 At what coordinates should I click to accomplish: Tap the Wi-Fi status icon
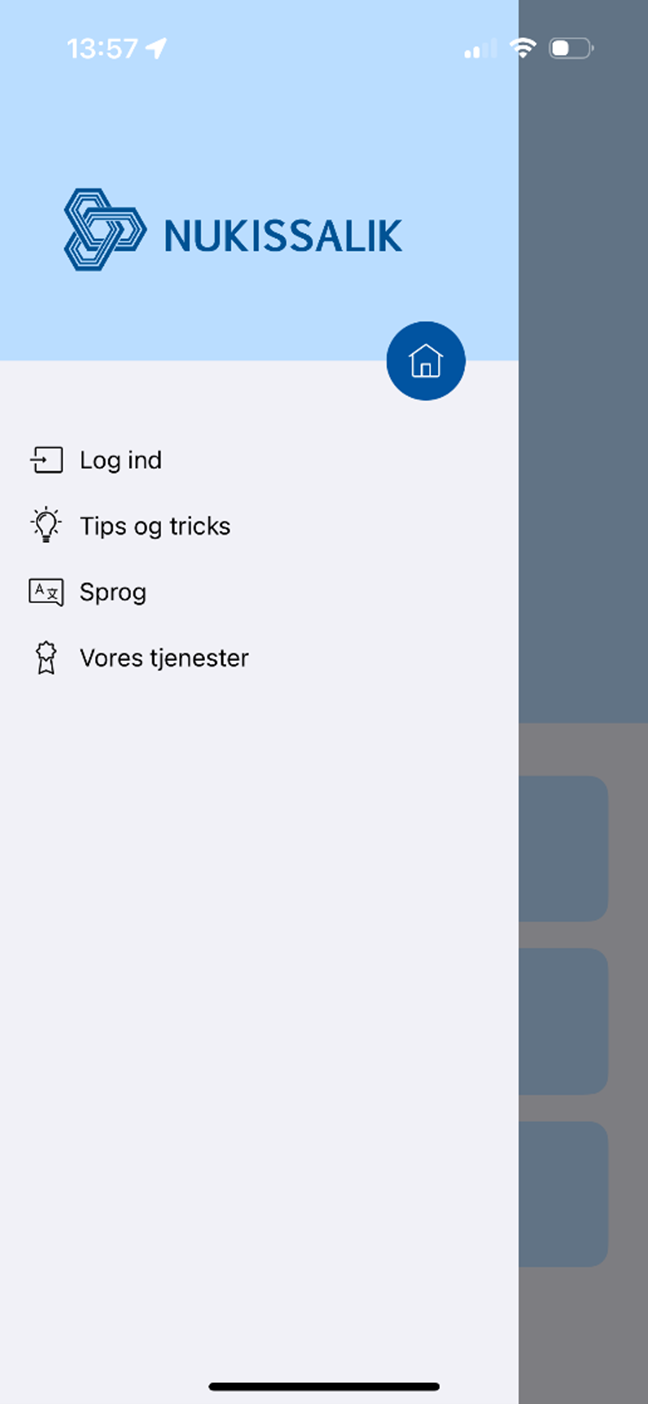click(x=522, y=48)
